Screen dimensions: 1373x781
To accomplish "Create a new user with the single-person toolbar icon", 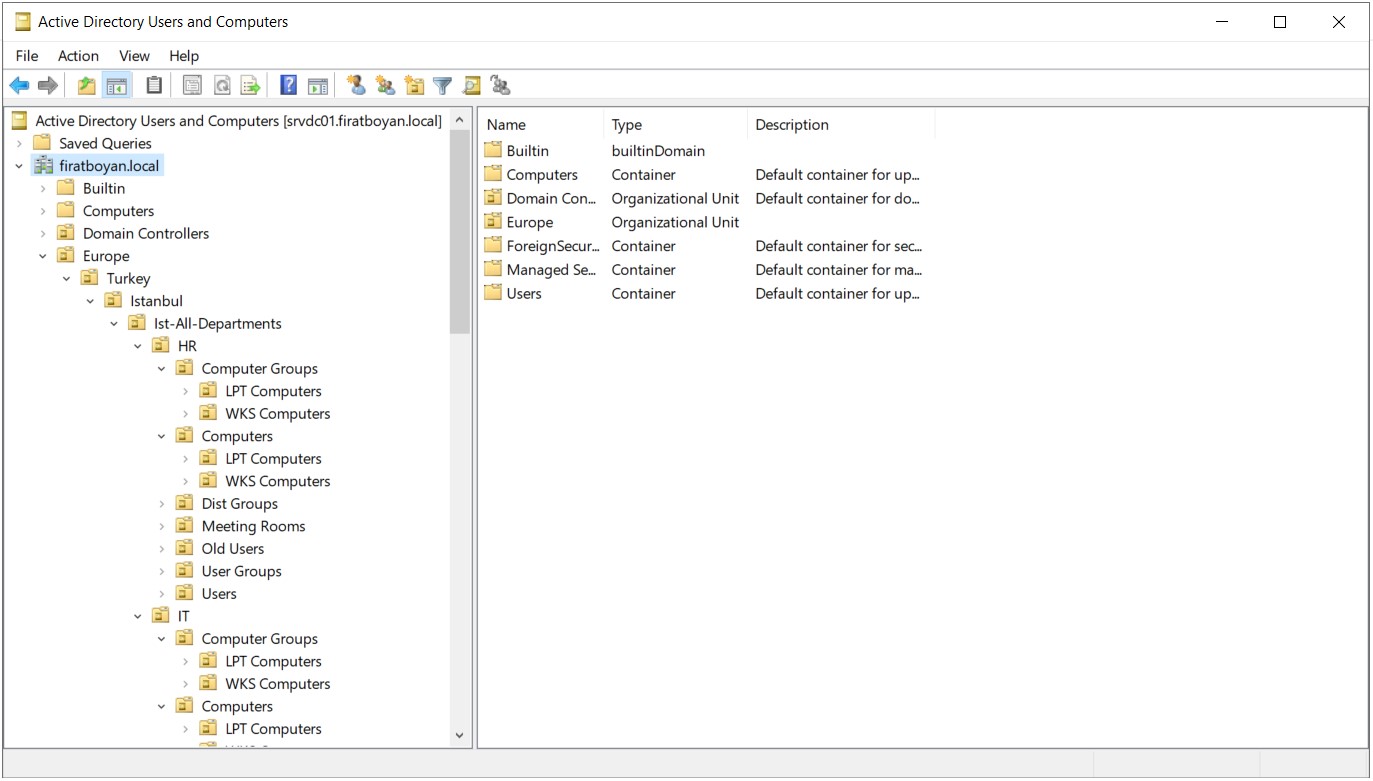I will coord(356,86).
